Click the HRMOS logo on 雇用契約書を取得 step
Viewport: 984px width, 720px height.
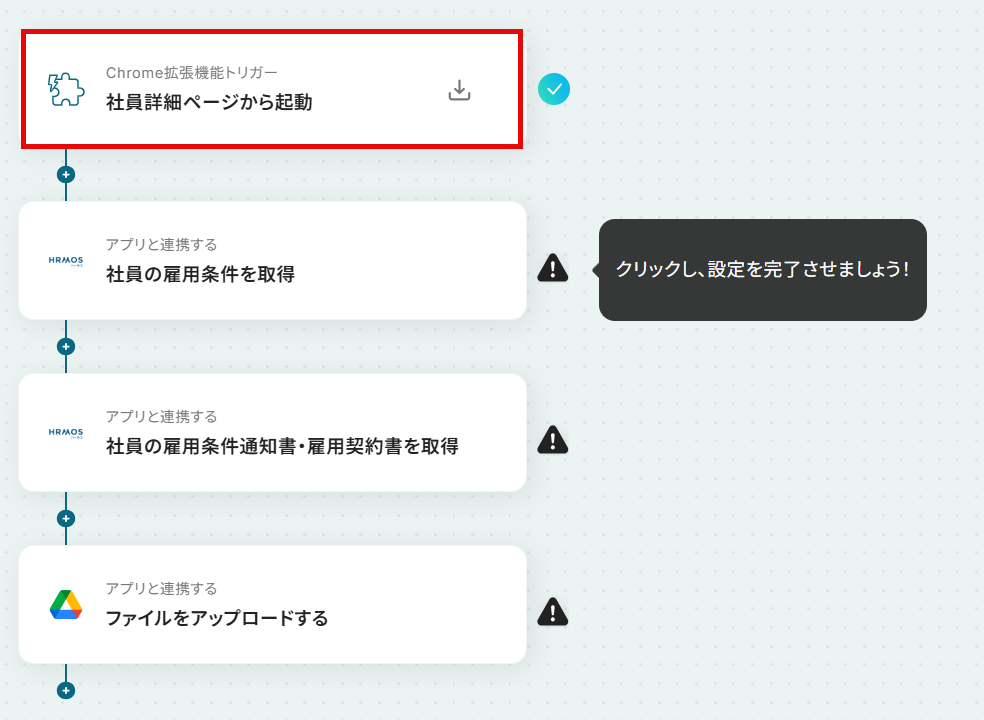66,432
